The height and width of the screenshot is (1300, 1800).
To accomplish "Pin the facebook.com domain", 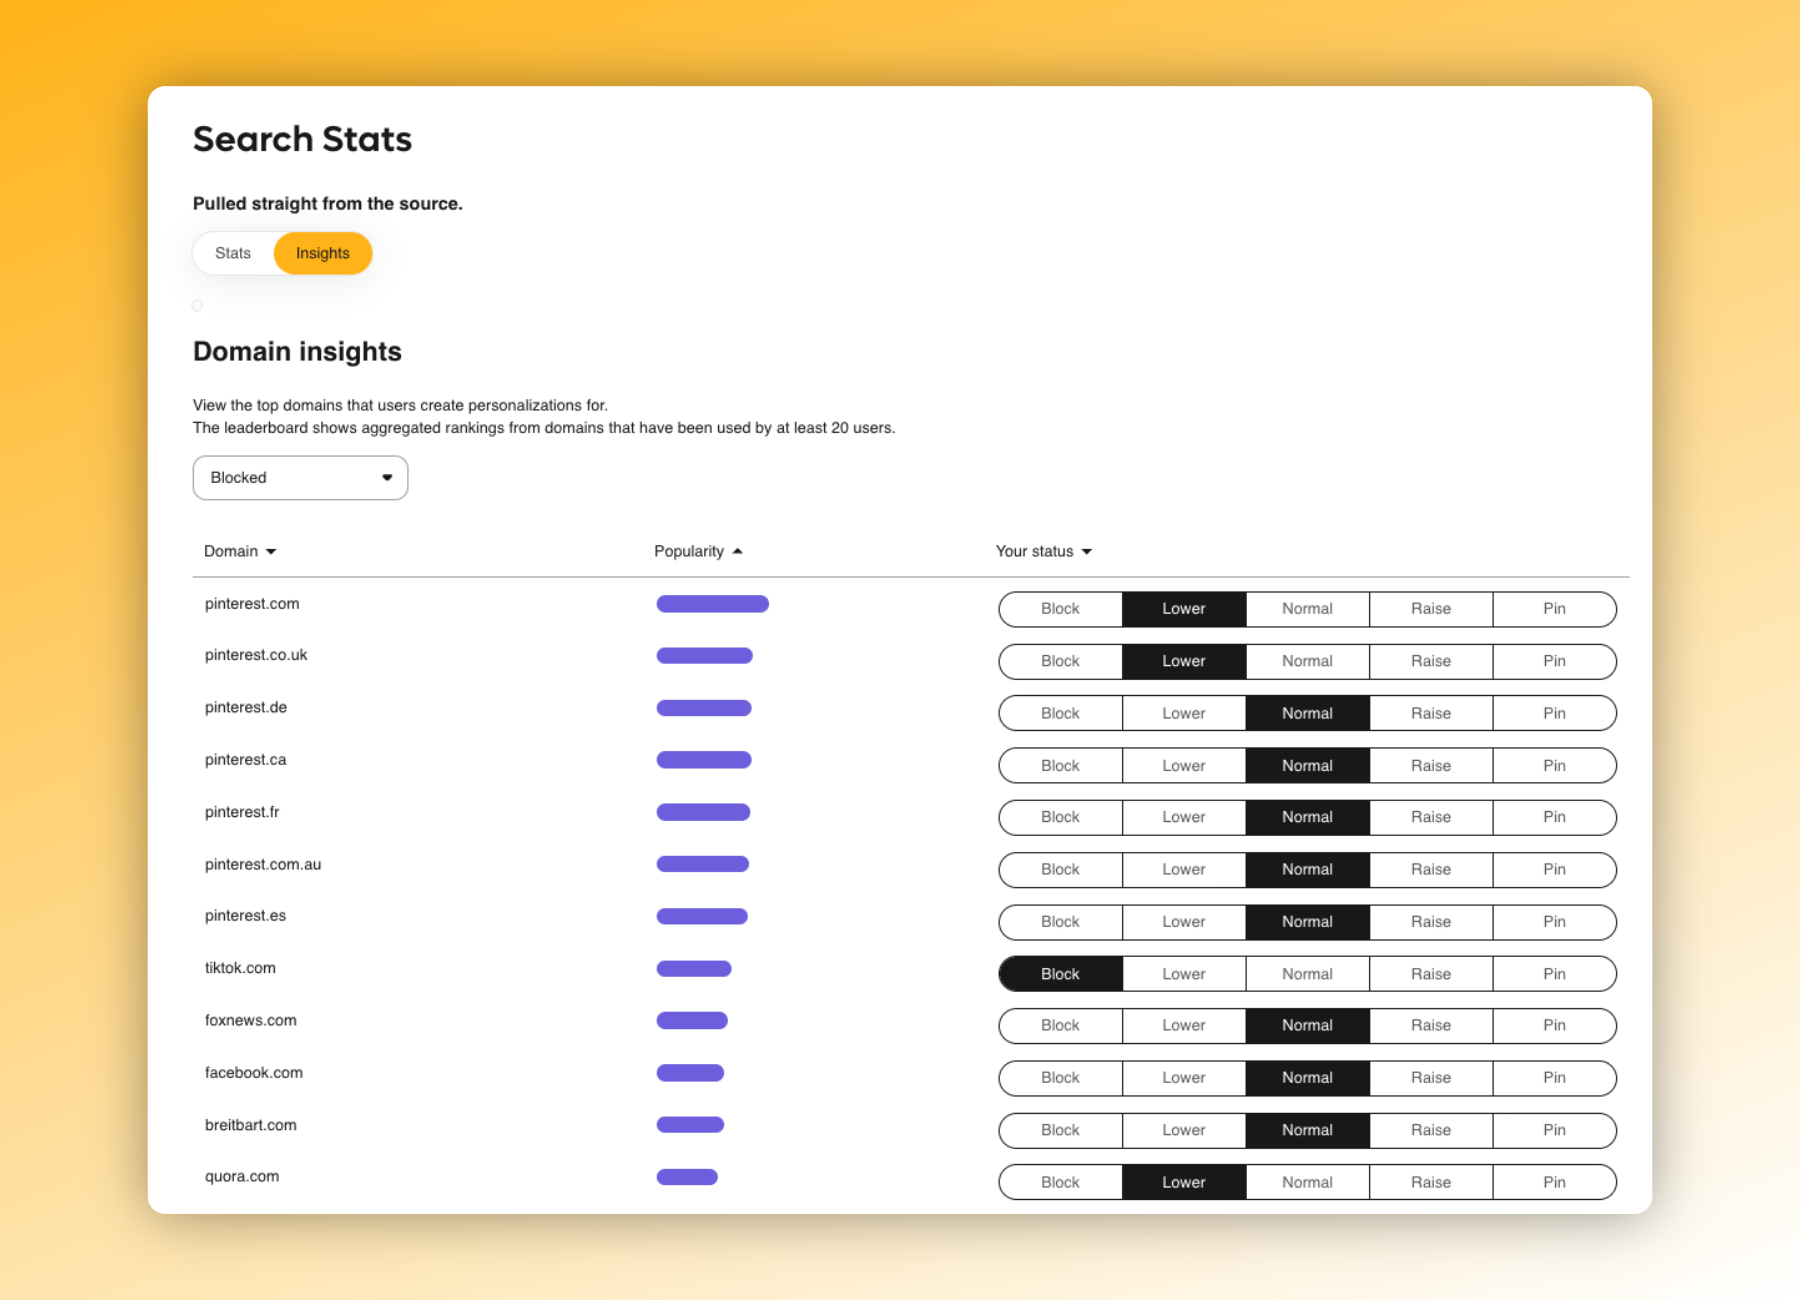I will pyautogui.click(x=1554, y=1078).
